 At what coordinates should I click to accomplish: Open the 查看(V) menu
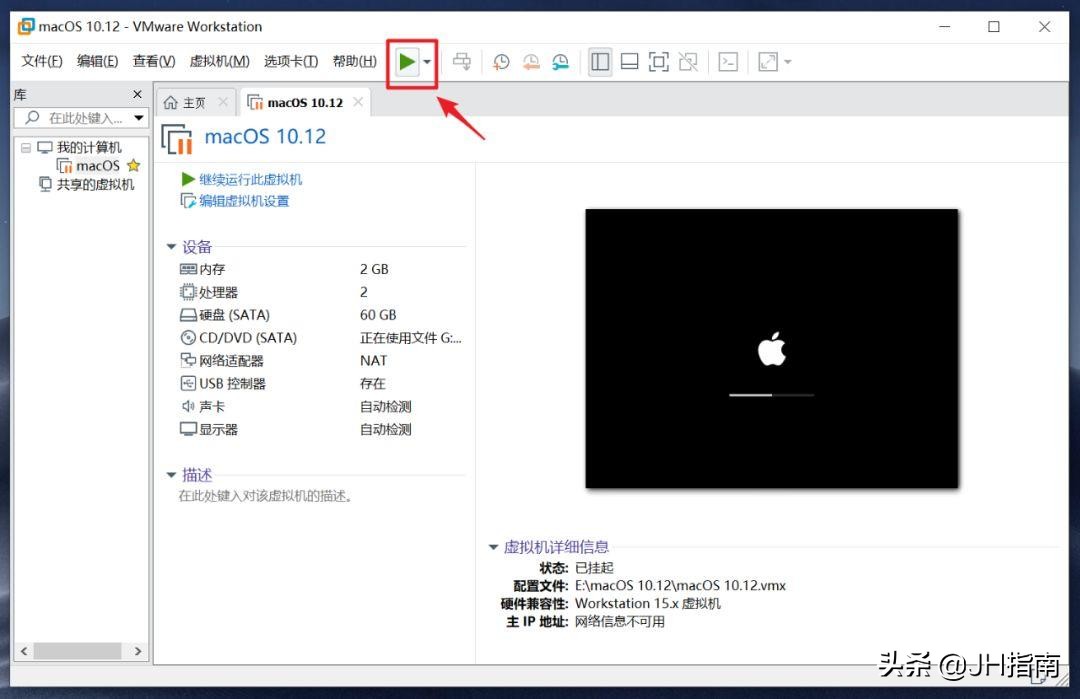(x=154, y=61)
